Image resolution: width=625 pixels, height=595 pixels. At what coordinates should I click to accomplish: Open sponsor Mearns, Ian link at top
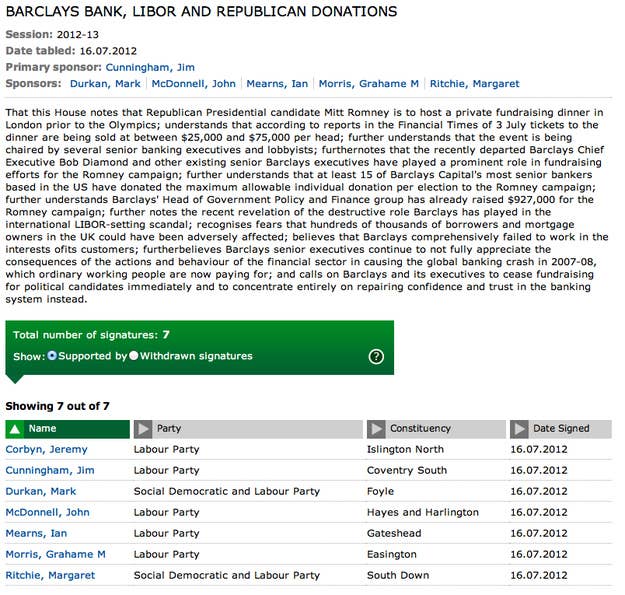[280, 84]
